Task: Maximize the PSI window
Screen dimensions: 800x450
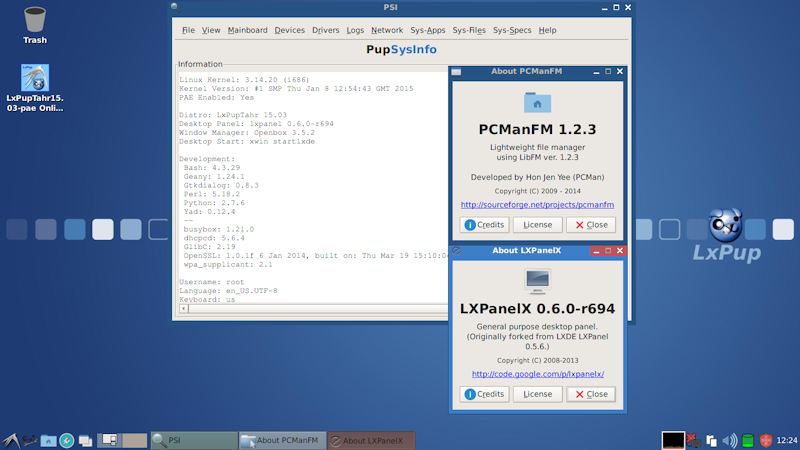Action: [616, 7]
